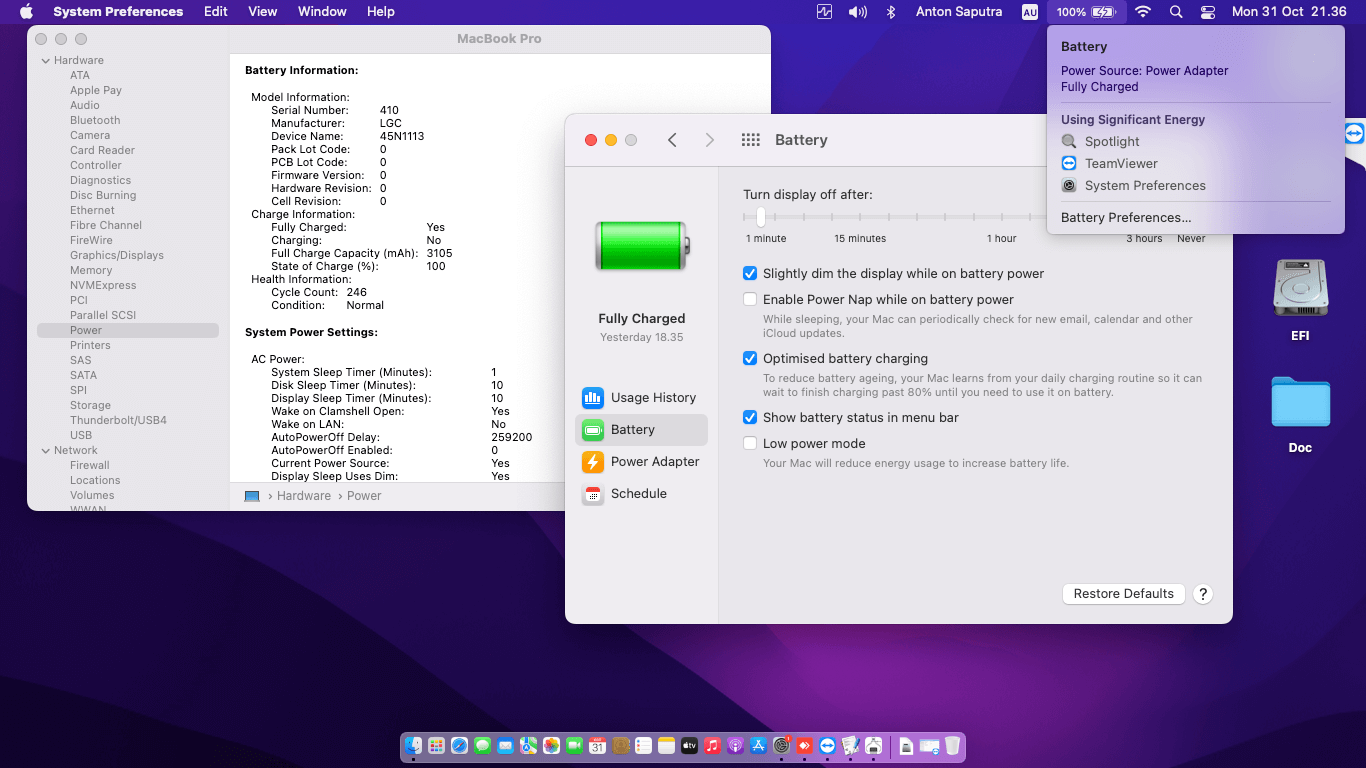Image resolution: width=1366 pixels, height=768 pixels.
Task: Open Spotlight search in menu bar
Action: click(x=1176, y=12)
